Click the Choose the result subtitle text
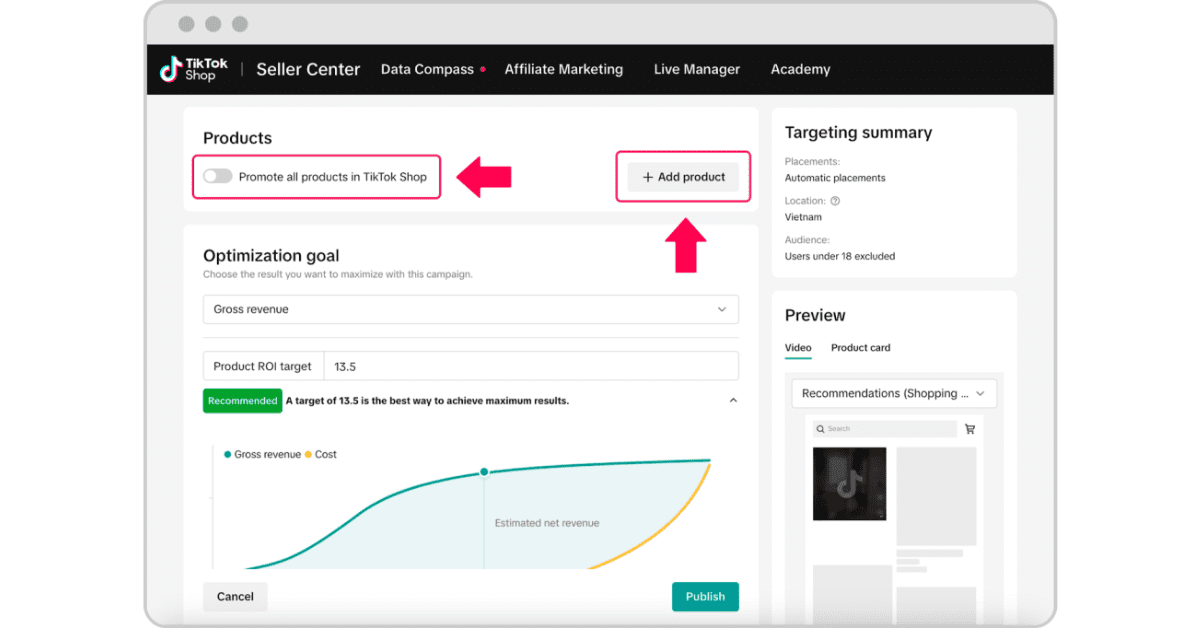The image size is (1200, 628). click(x=338, y=274)
